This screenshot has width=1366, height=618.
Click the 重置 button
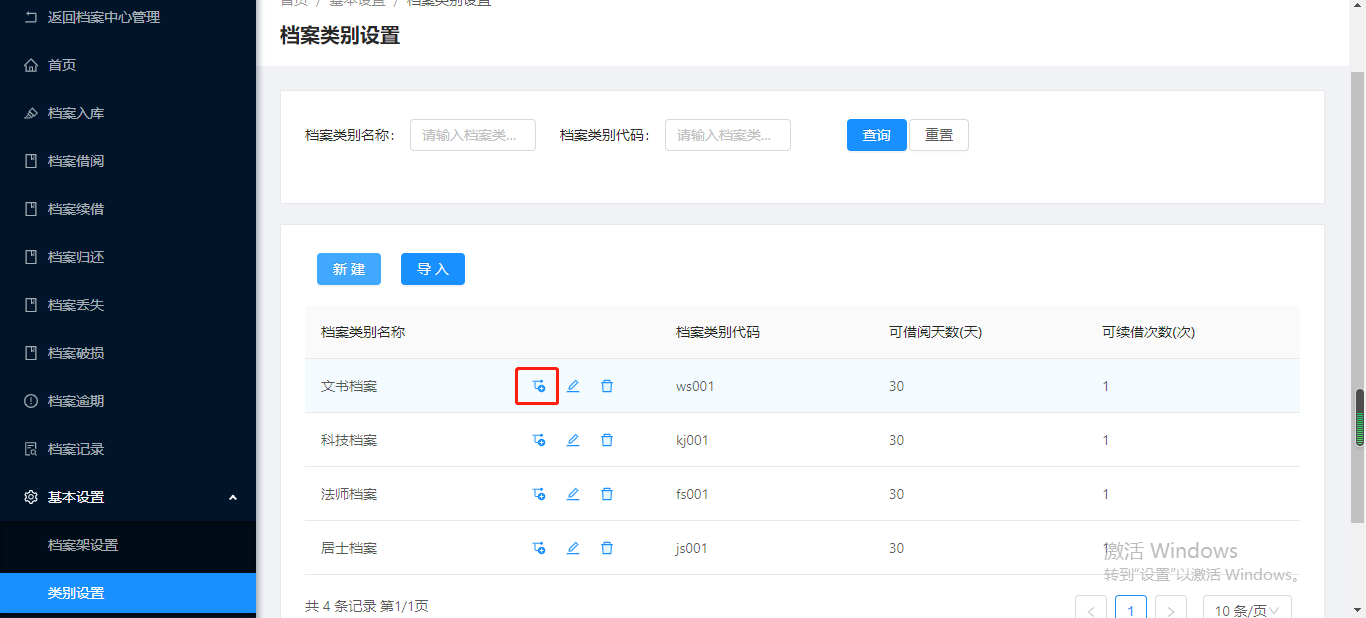(939, 135)
